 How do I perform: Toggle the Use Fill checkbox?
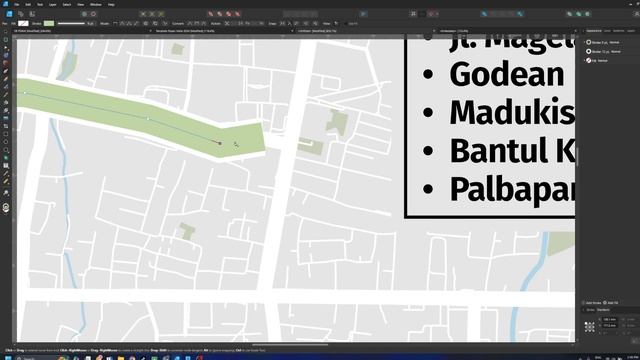click(346, 24)
